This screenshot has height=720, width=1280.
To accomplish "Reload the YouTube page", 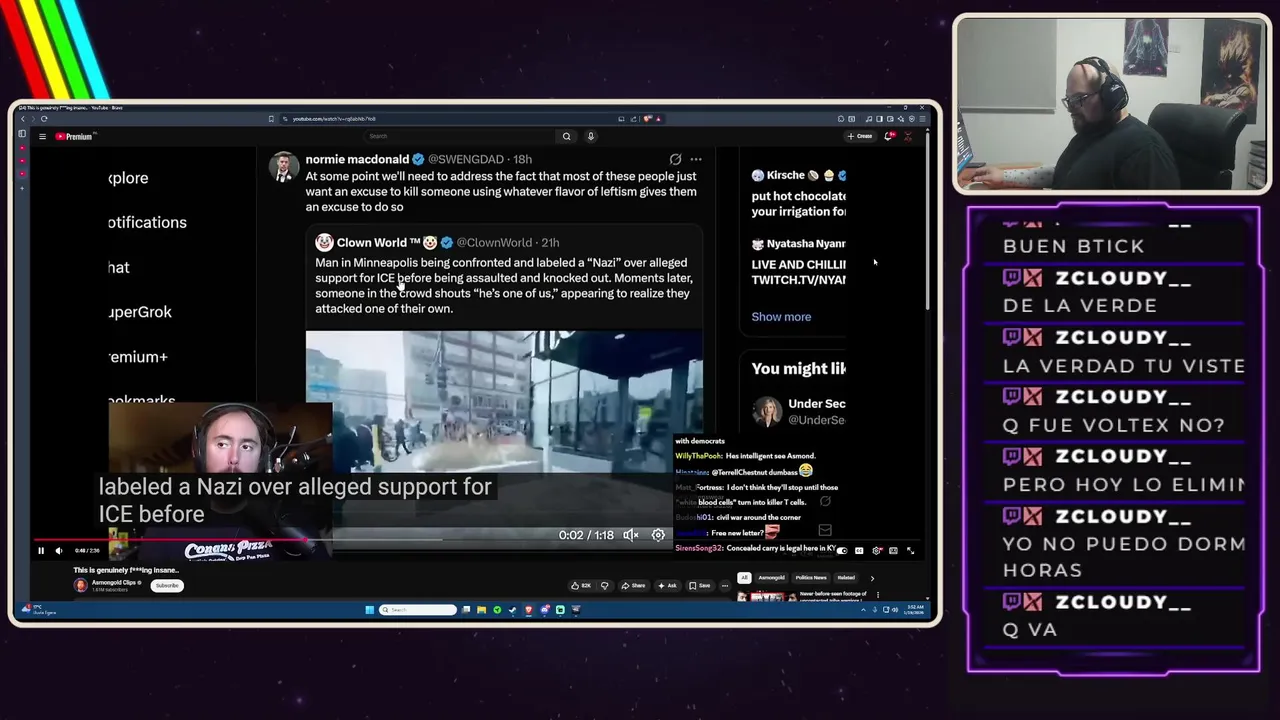I will [44, 119].
